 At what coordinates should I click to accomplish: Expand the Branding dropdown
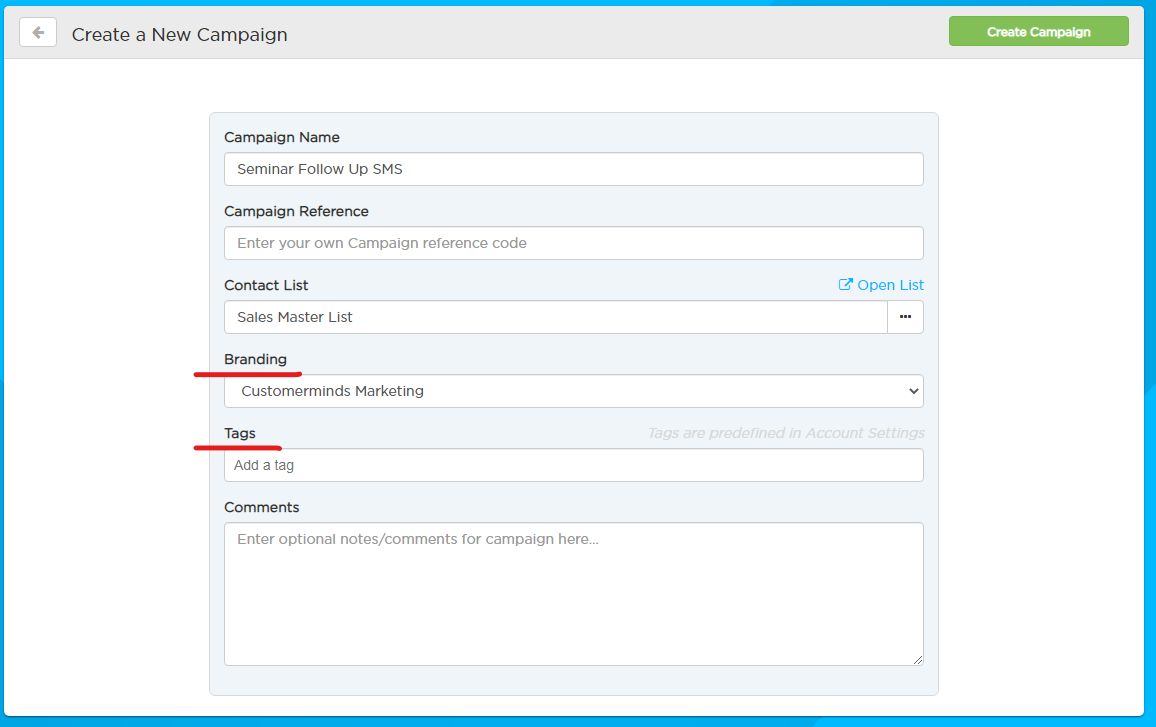click(574, 391)
